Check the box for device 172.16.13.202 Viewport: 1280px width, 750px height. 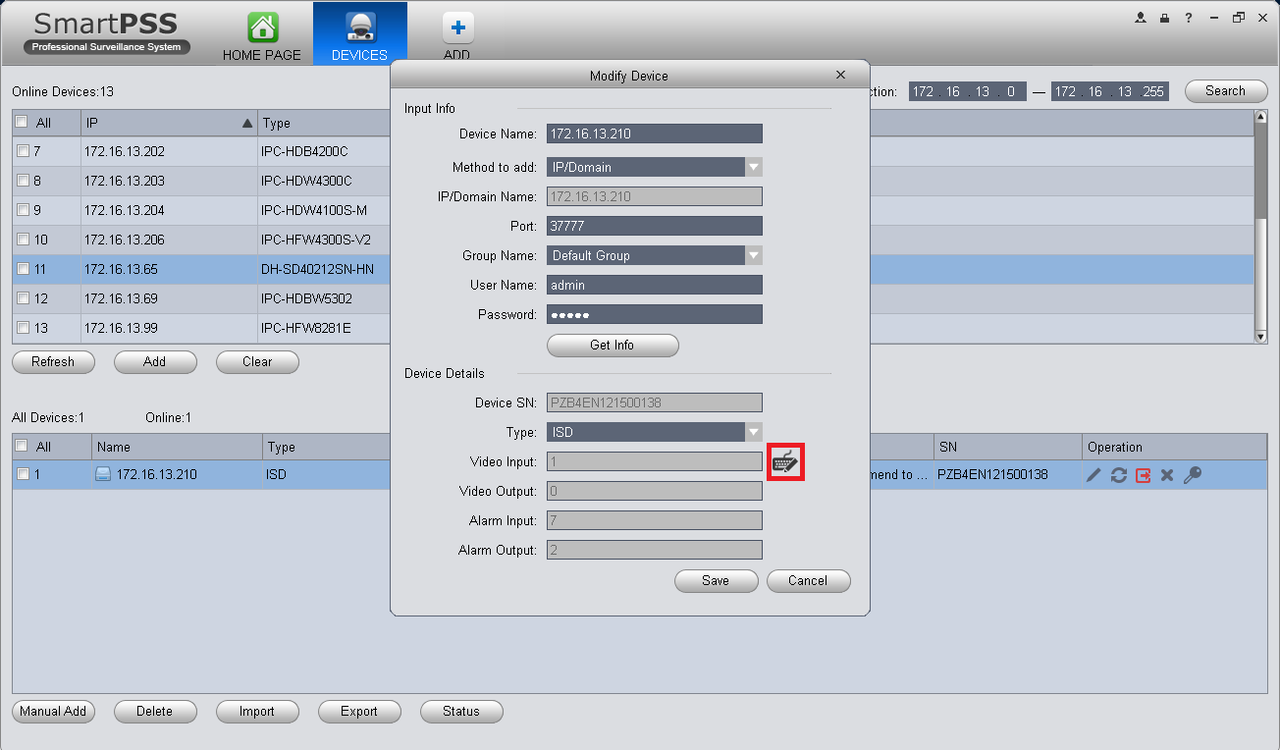[x=23, y=152]
